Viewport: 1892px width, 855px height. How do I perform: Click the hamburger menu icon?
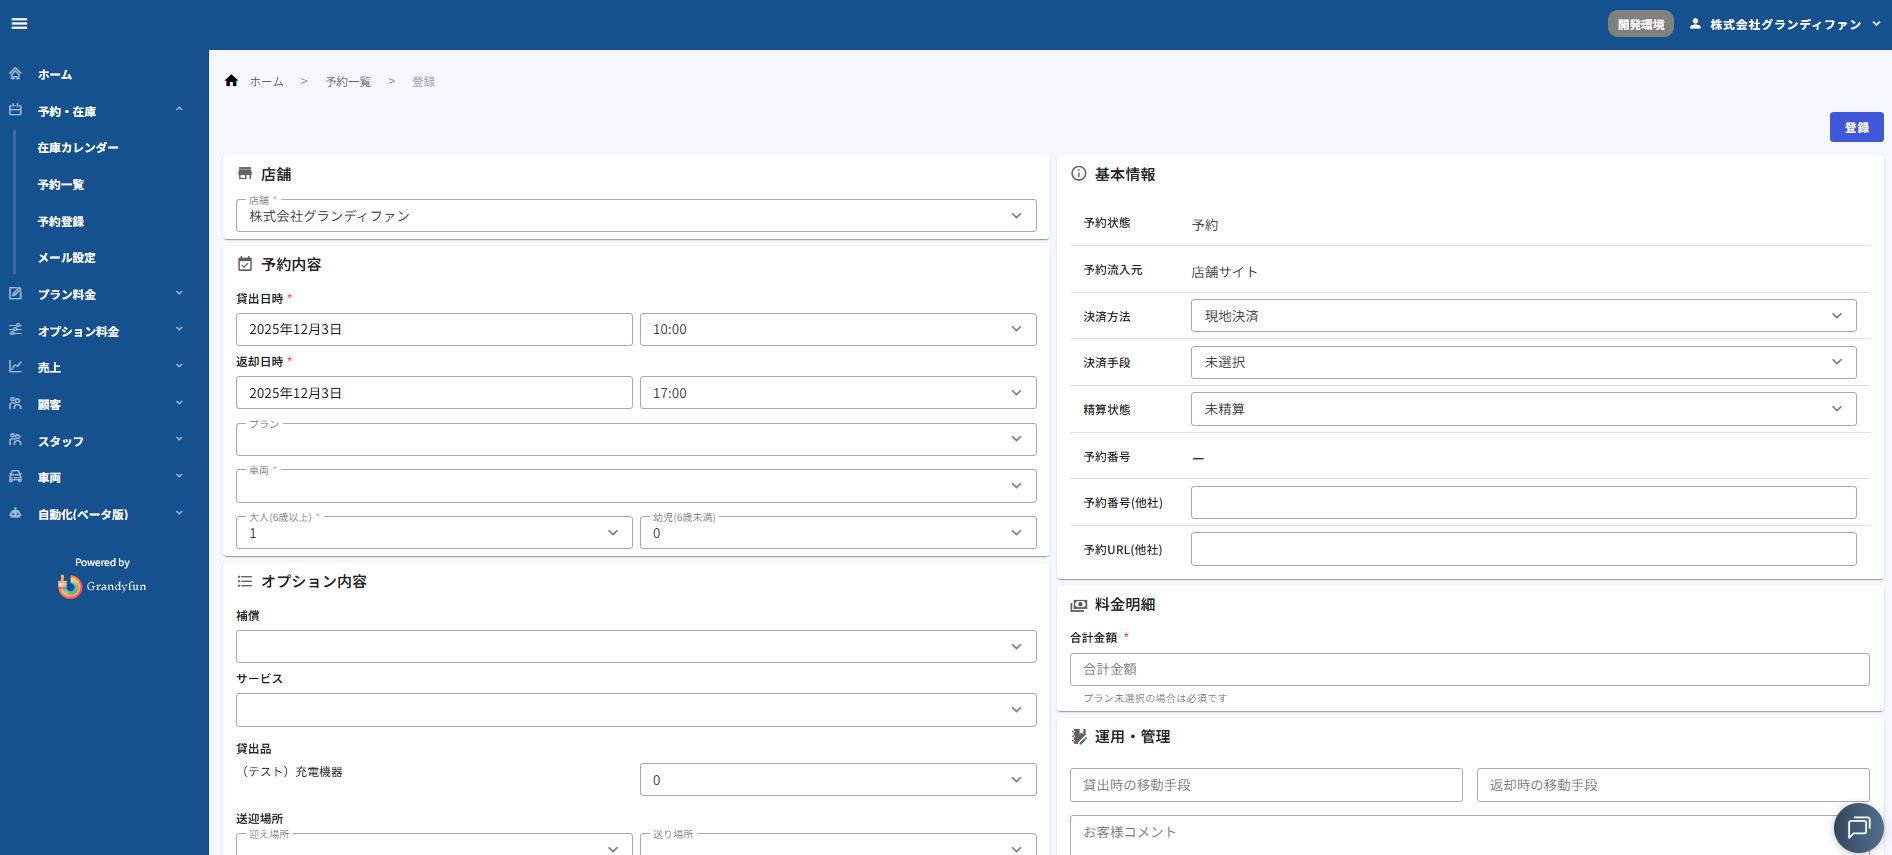[x=19, y=24]
